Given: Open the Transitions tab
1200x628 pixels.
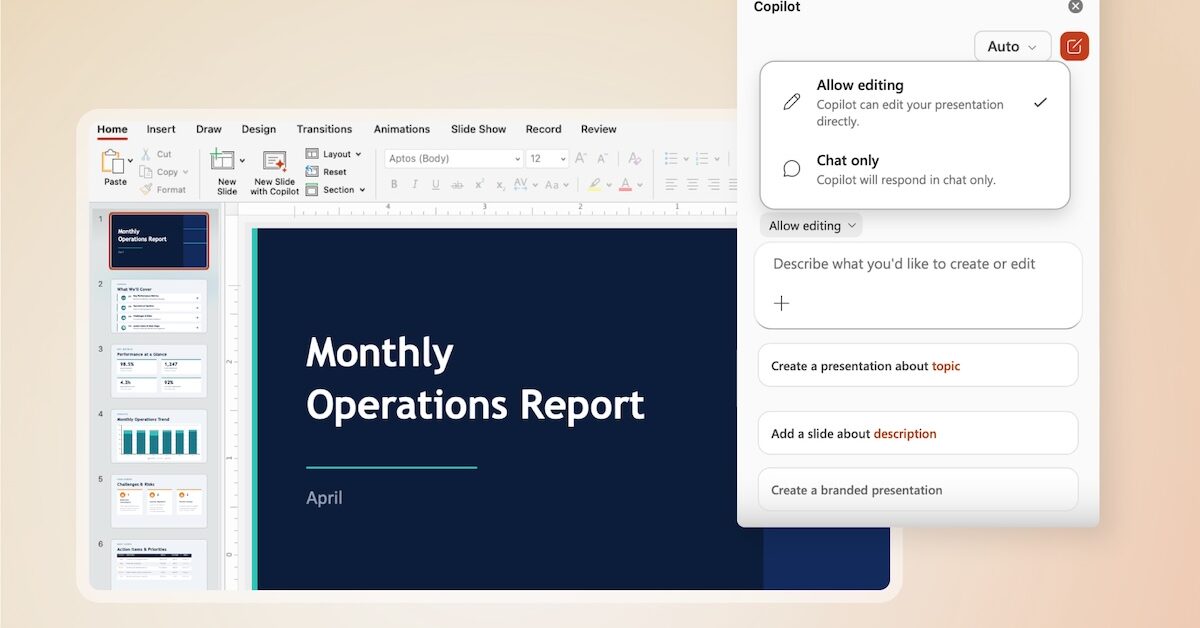Looking at the screenshot, I should [324, 129].
